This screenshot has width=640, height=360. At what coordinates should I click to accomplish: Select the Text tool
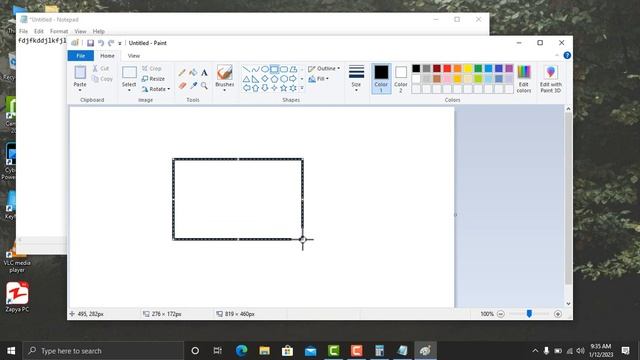pos(204,73)
